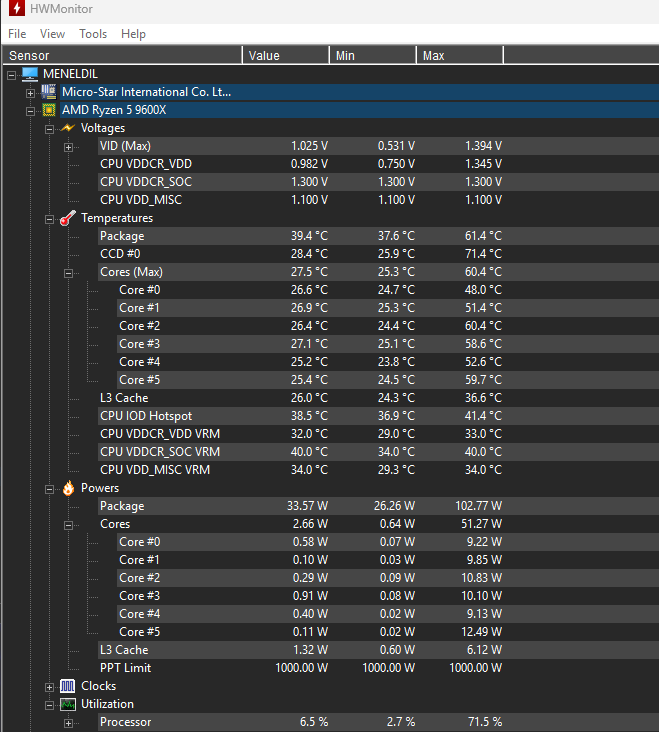659x732 pixels.
Task: Select the CPU VDDCR_VDD VRM row
Action: click(378, 434)
